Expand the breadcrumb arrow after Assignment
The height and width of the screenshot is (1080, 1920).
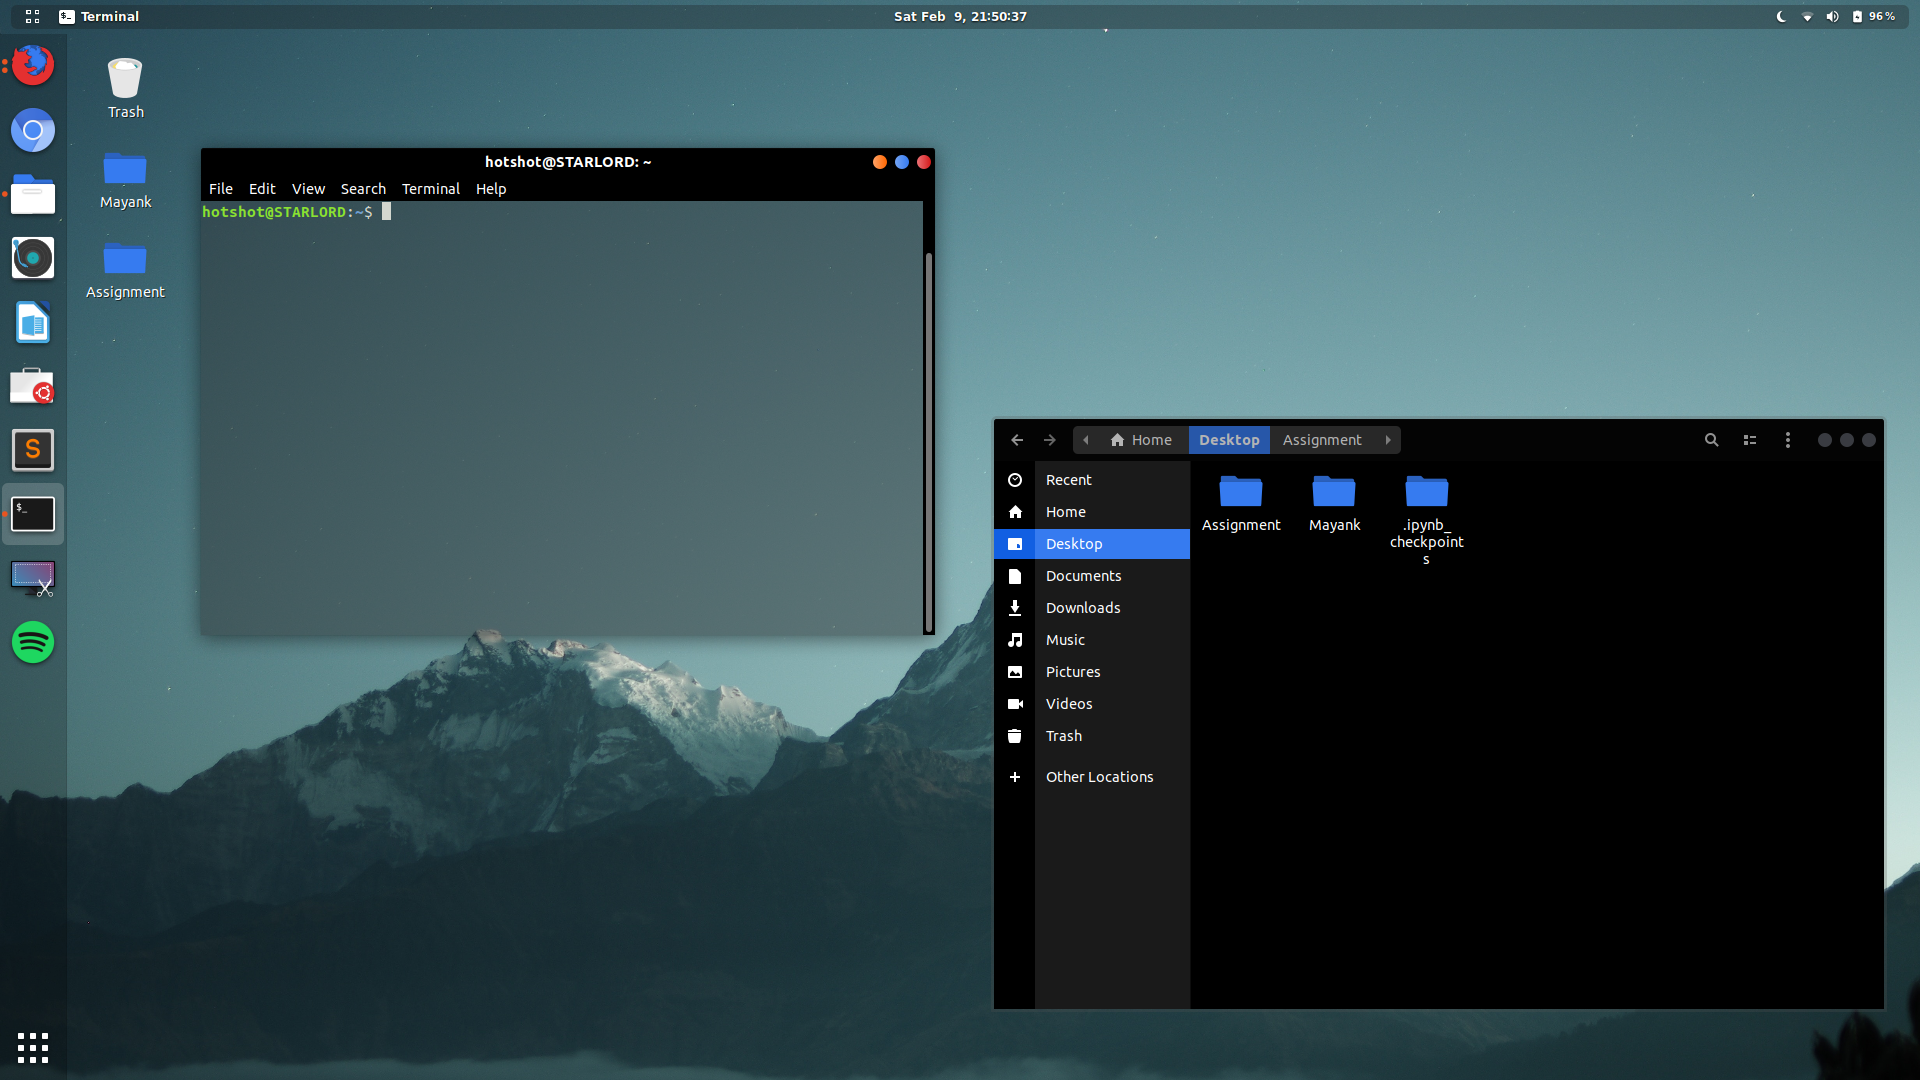[x=1388, y=440]
